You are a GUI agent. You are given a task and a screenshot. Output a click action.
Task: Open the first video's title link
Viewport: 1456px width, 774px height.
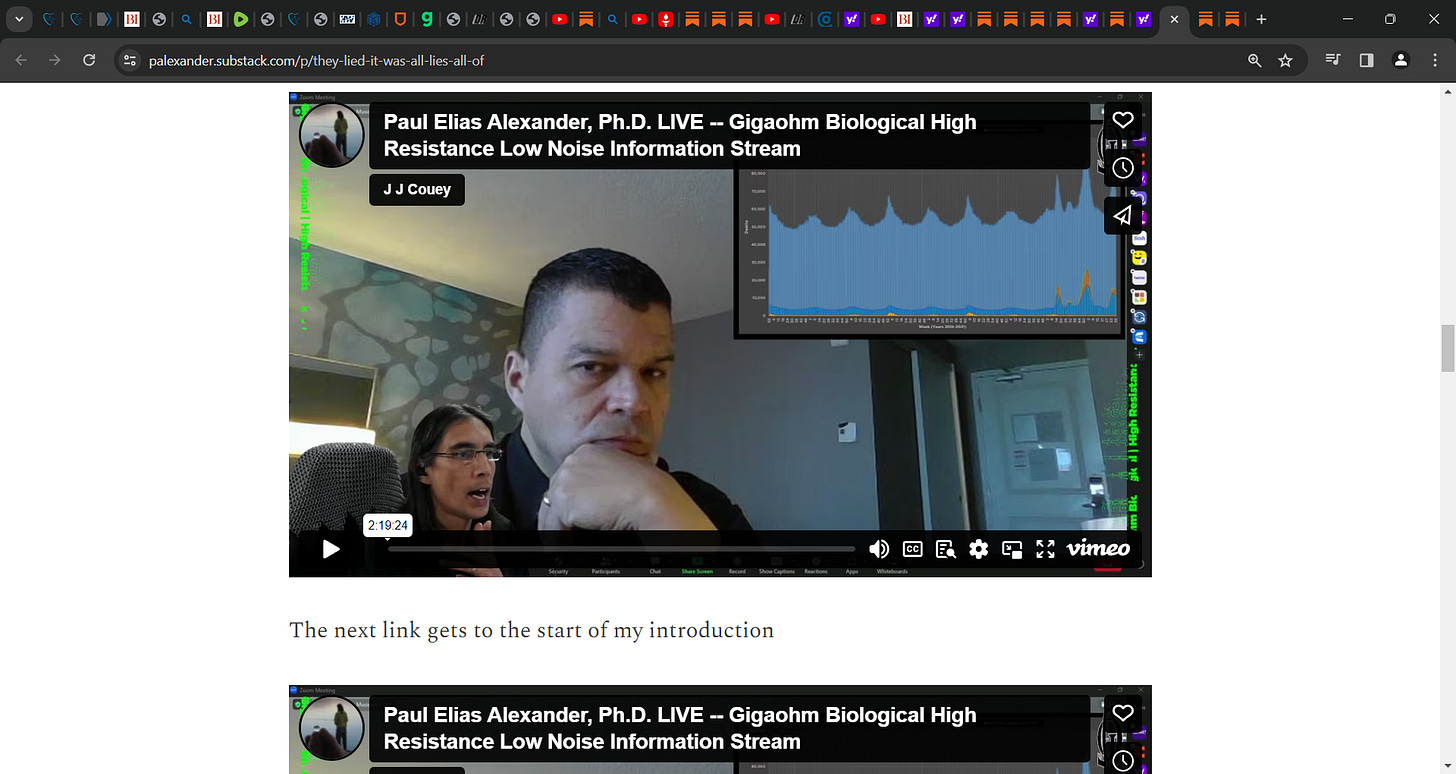(680, 135)
